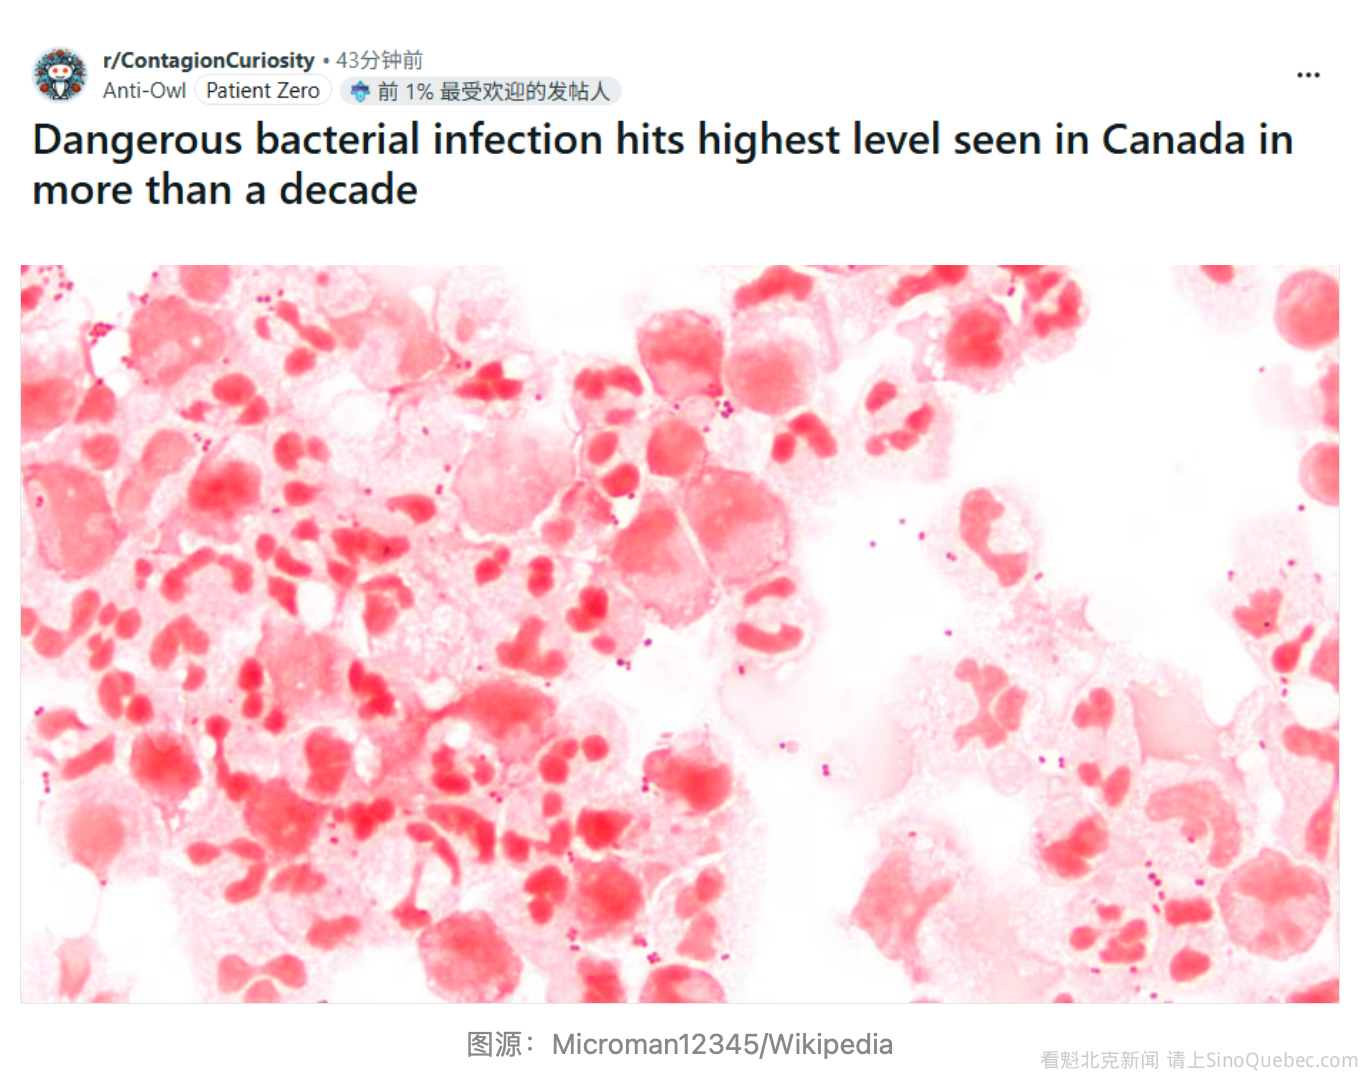Click the word decade in the headline

click(348, 190)
